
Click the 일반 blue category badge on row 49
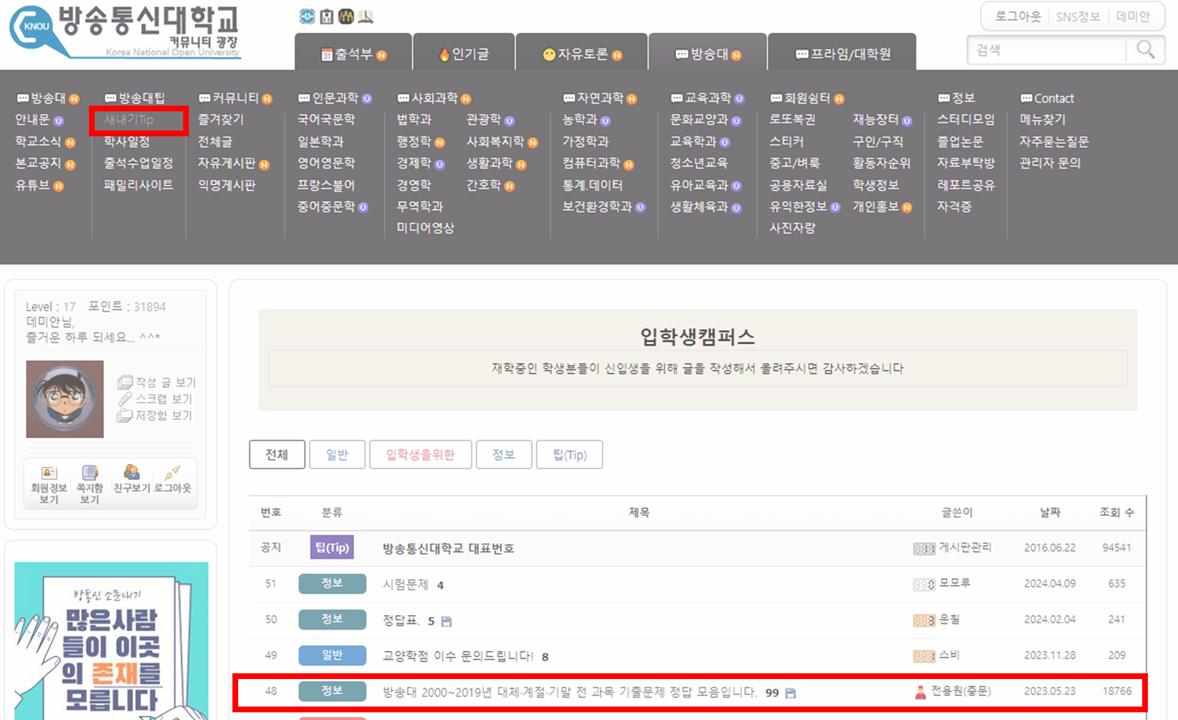332,655
